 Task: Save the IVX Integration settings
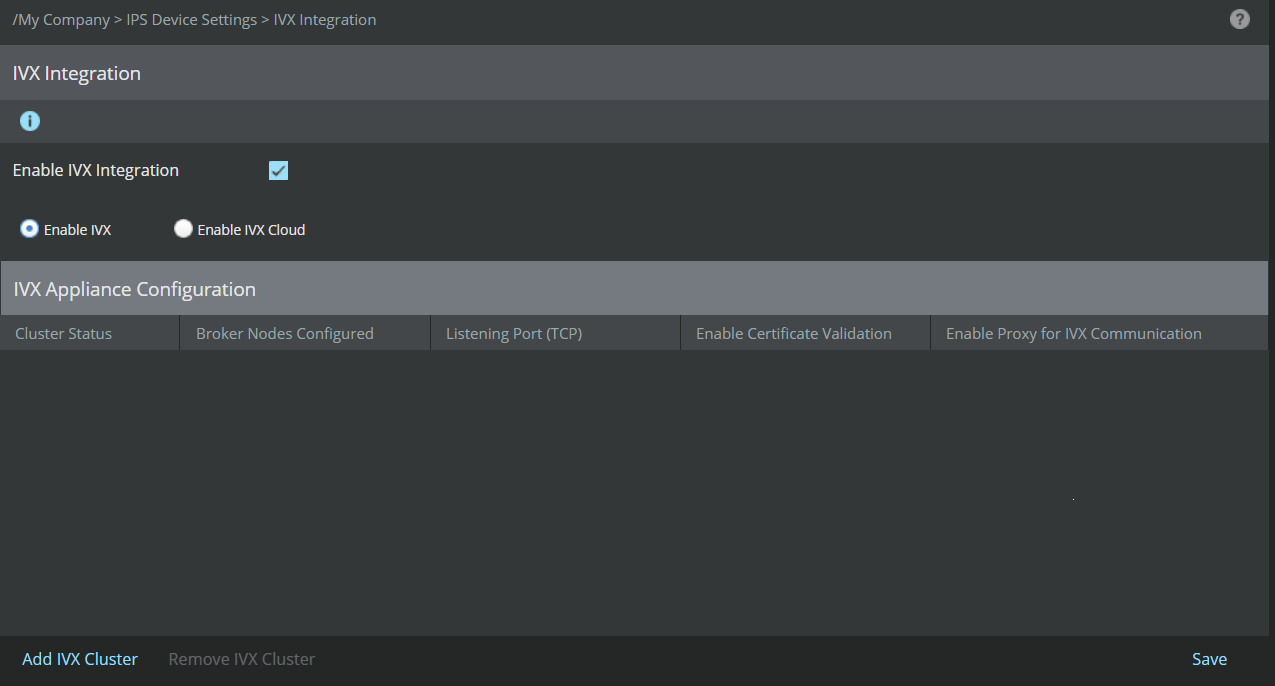point(1209,659)
